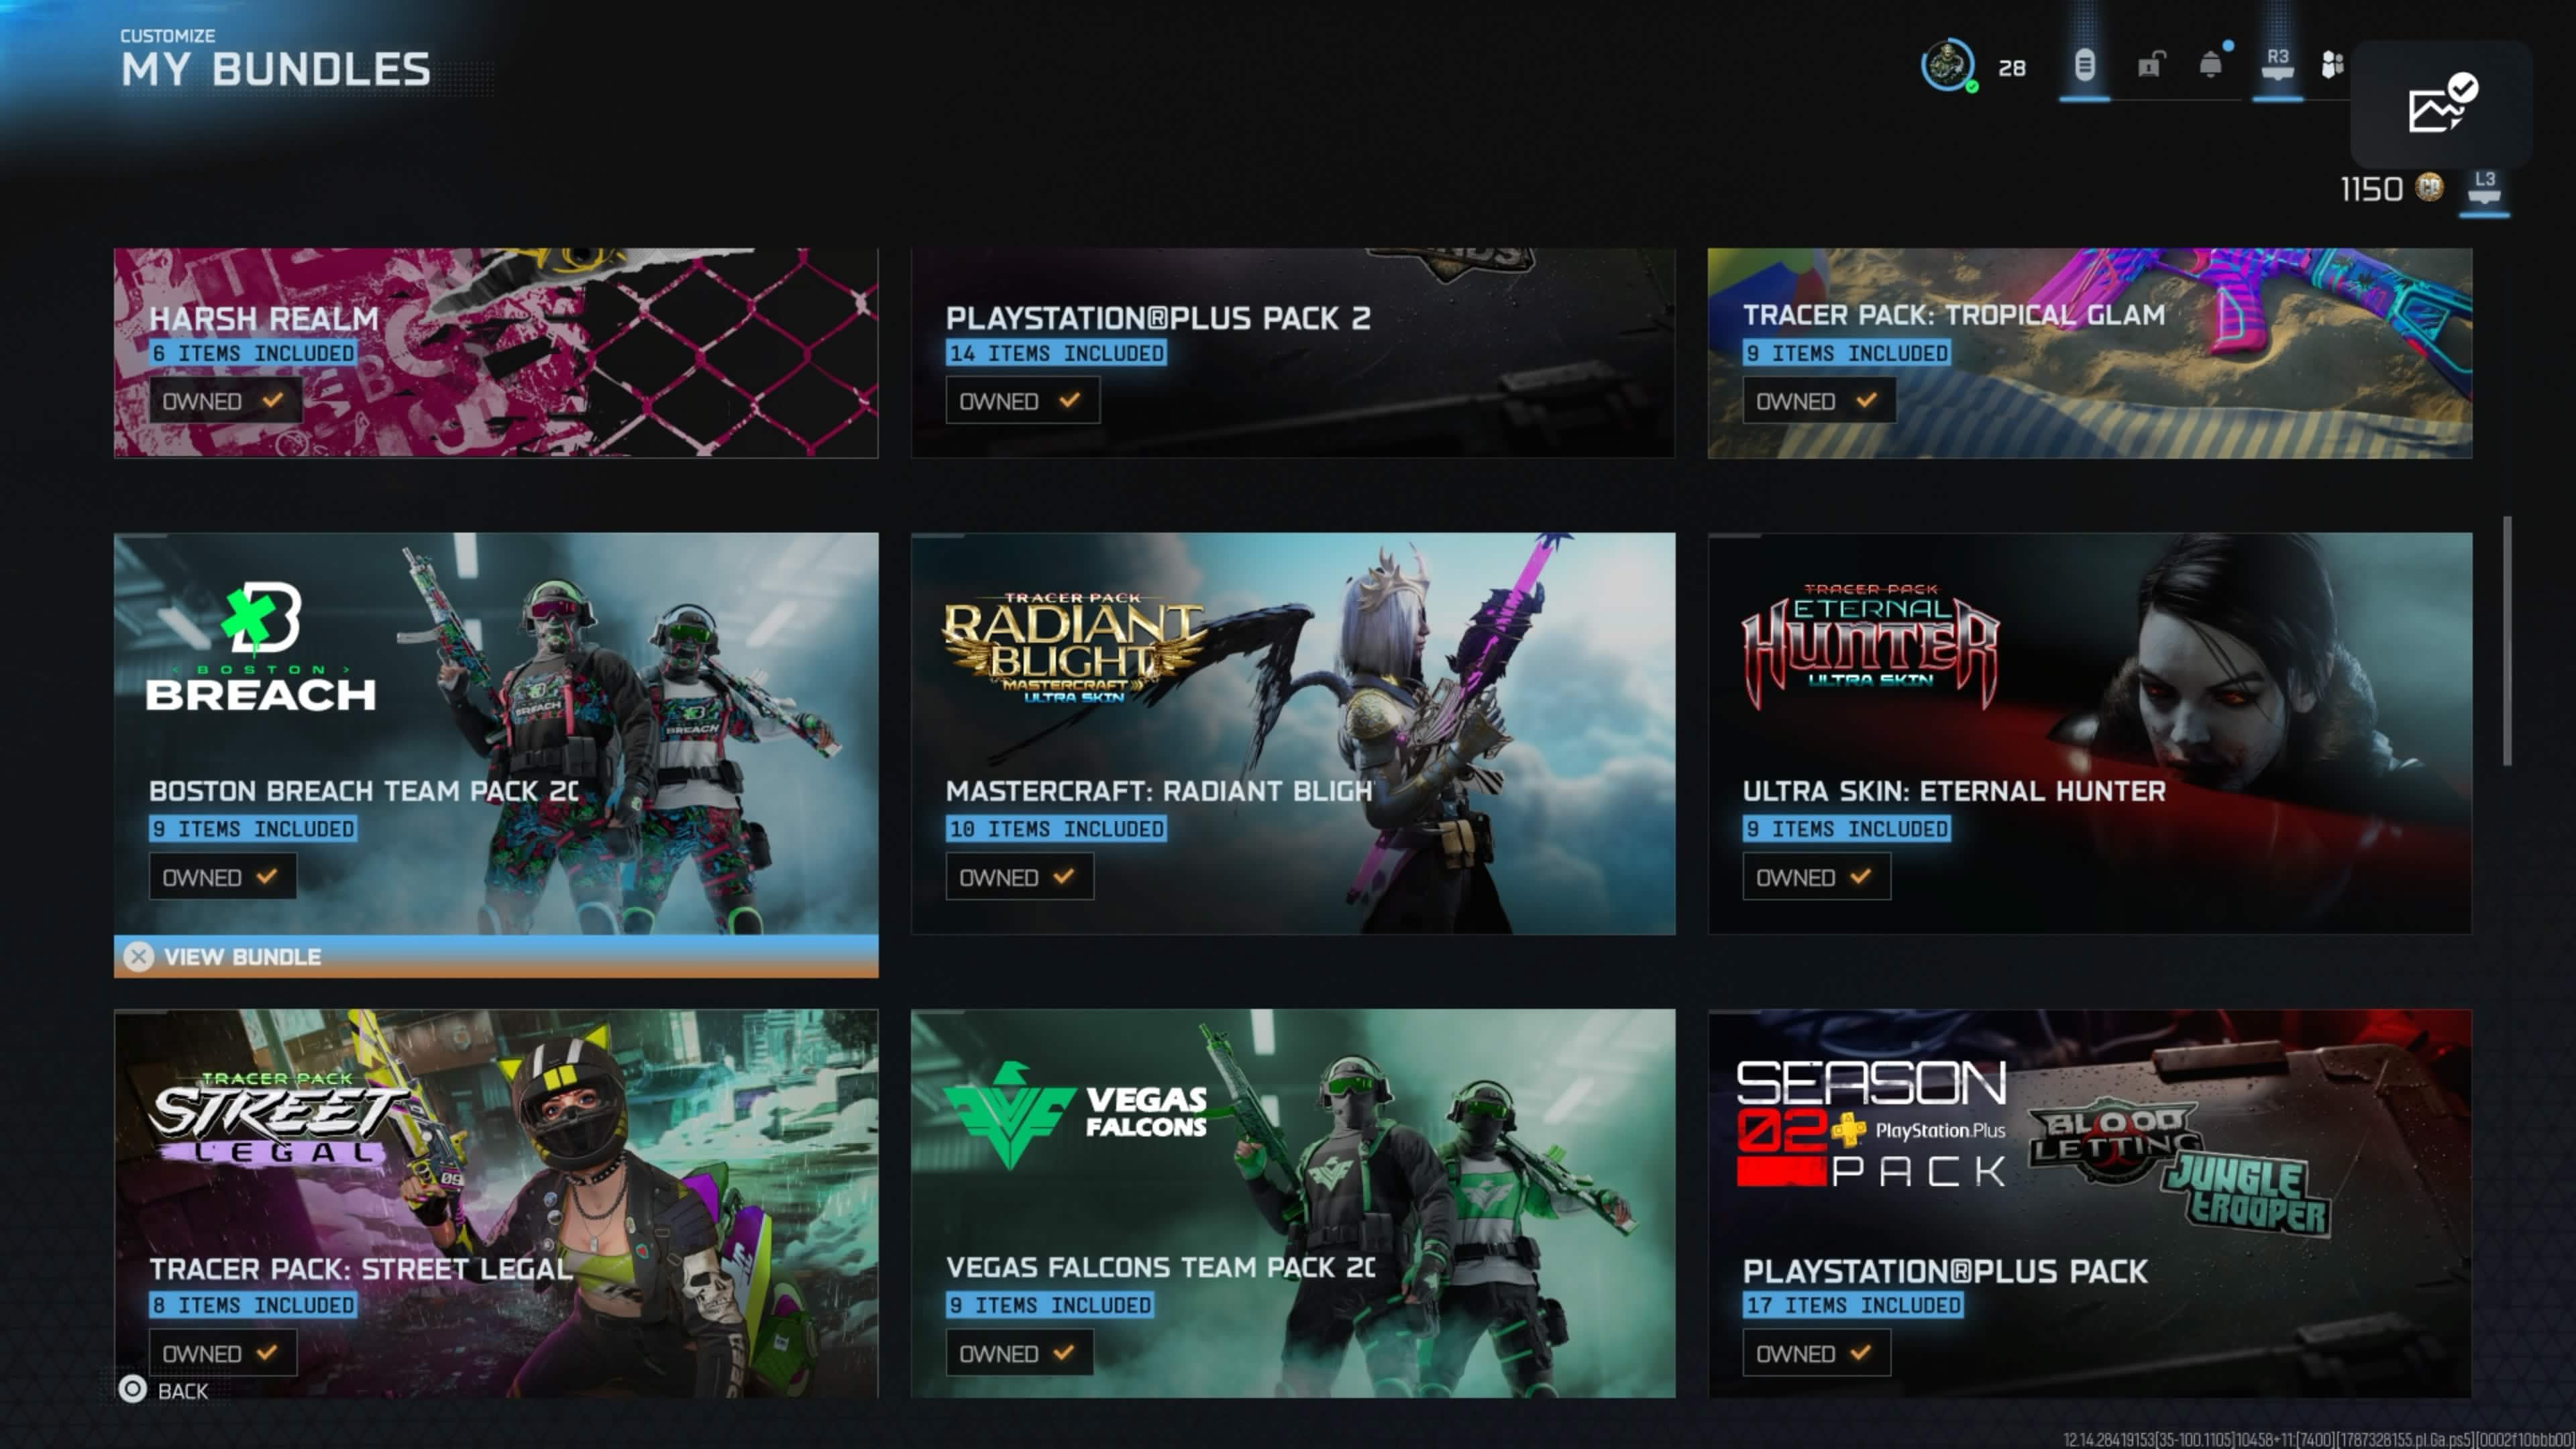Click "17 Items Included" label

pyautogui.click(x=1853, y=1305)
